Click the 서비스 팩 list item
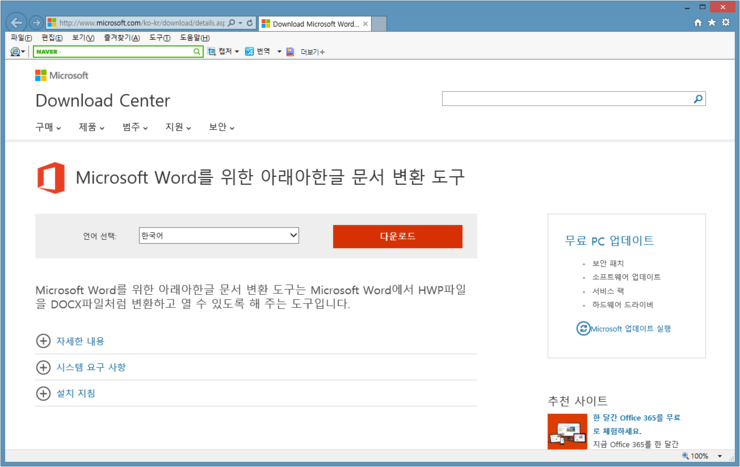Screen dimensions: 740x467 (x=608, y=291)
